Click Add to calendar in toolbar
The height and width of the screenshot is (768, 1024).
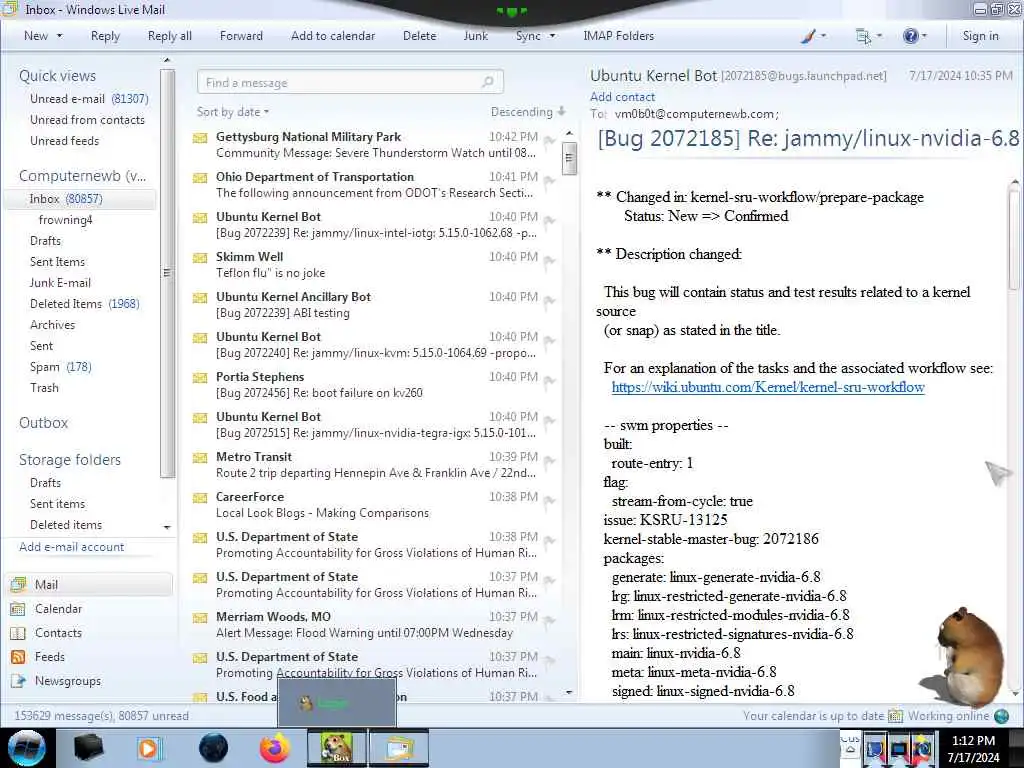click(x=333, y=37)
